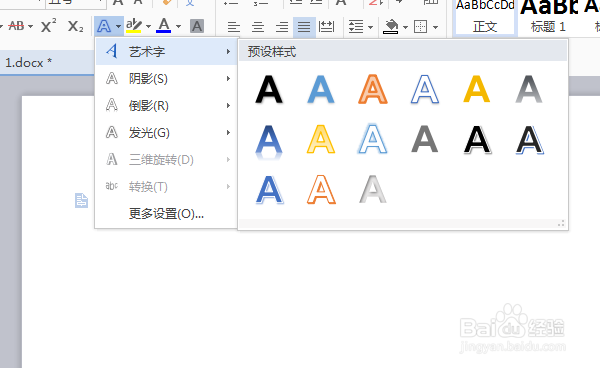Choose the orange hollow outline A preset
This screenshot has width=600, height=368.
point(321,189)
